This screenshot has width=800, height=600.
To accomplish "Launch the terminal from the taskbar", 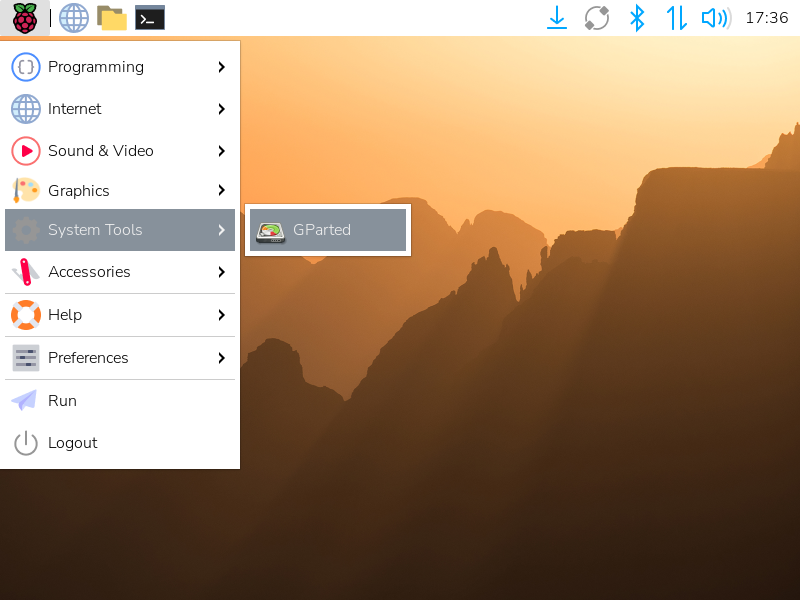I will click(150, 17).
